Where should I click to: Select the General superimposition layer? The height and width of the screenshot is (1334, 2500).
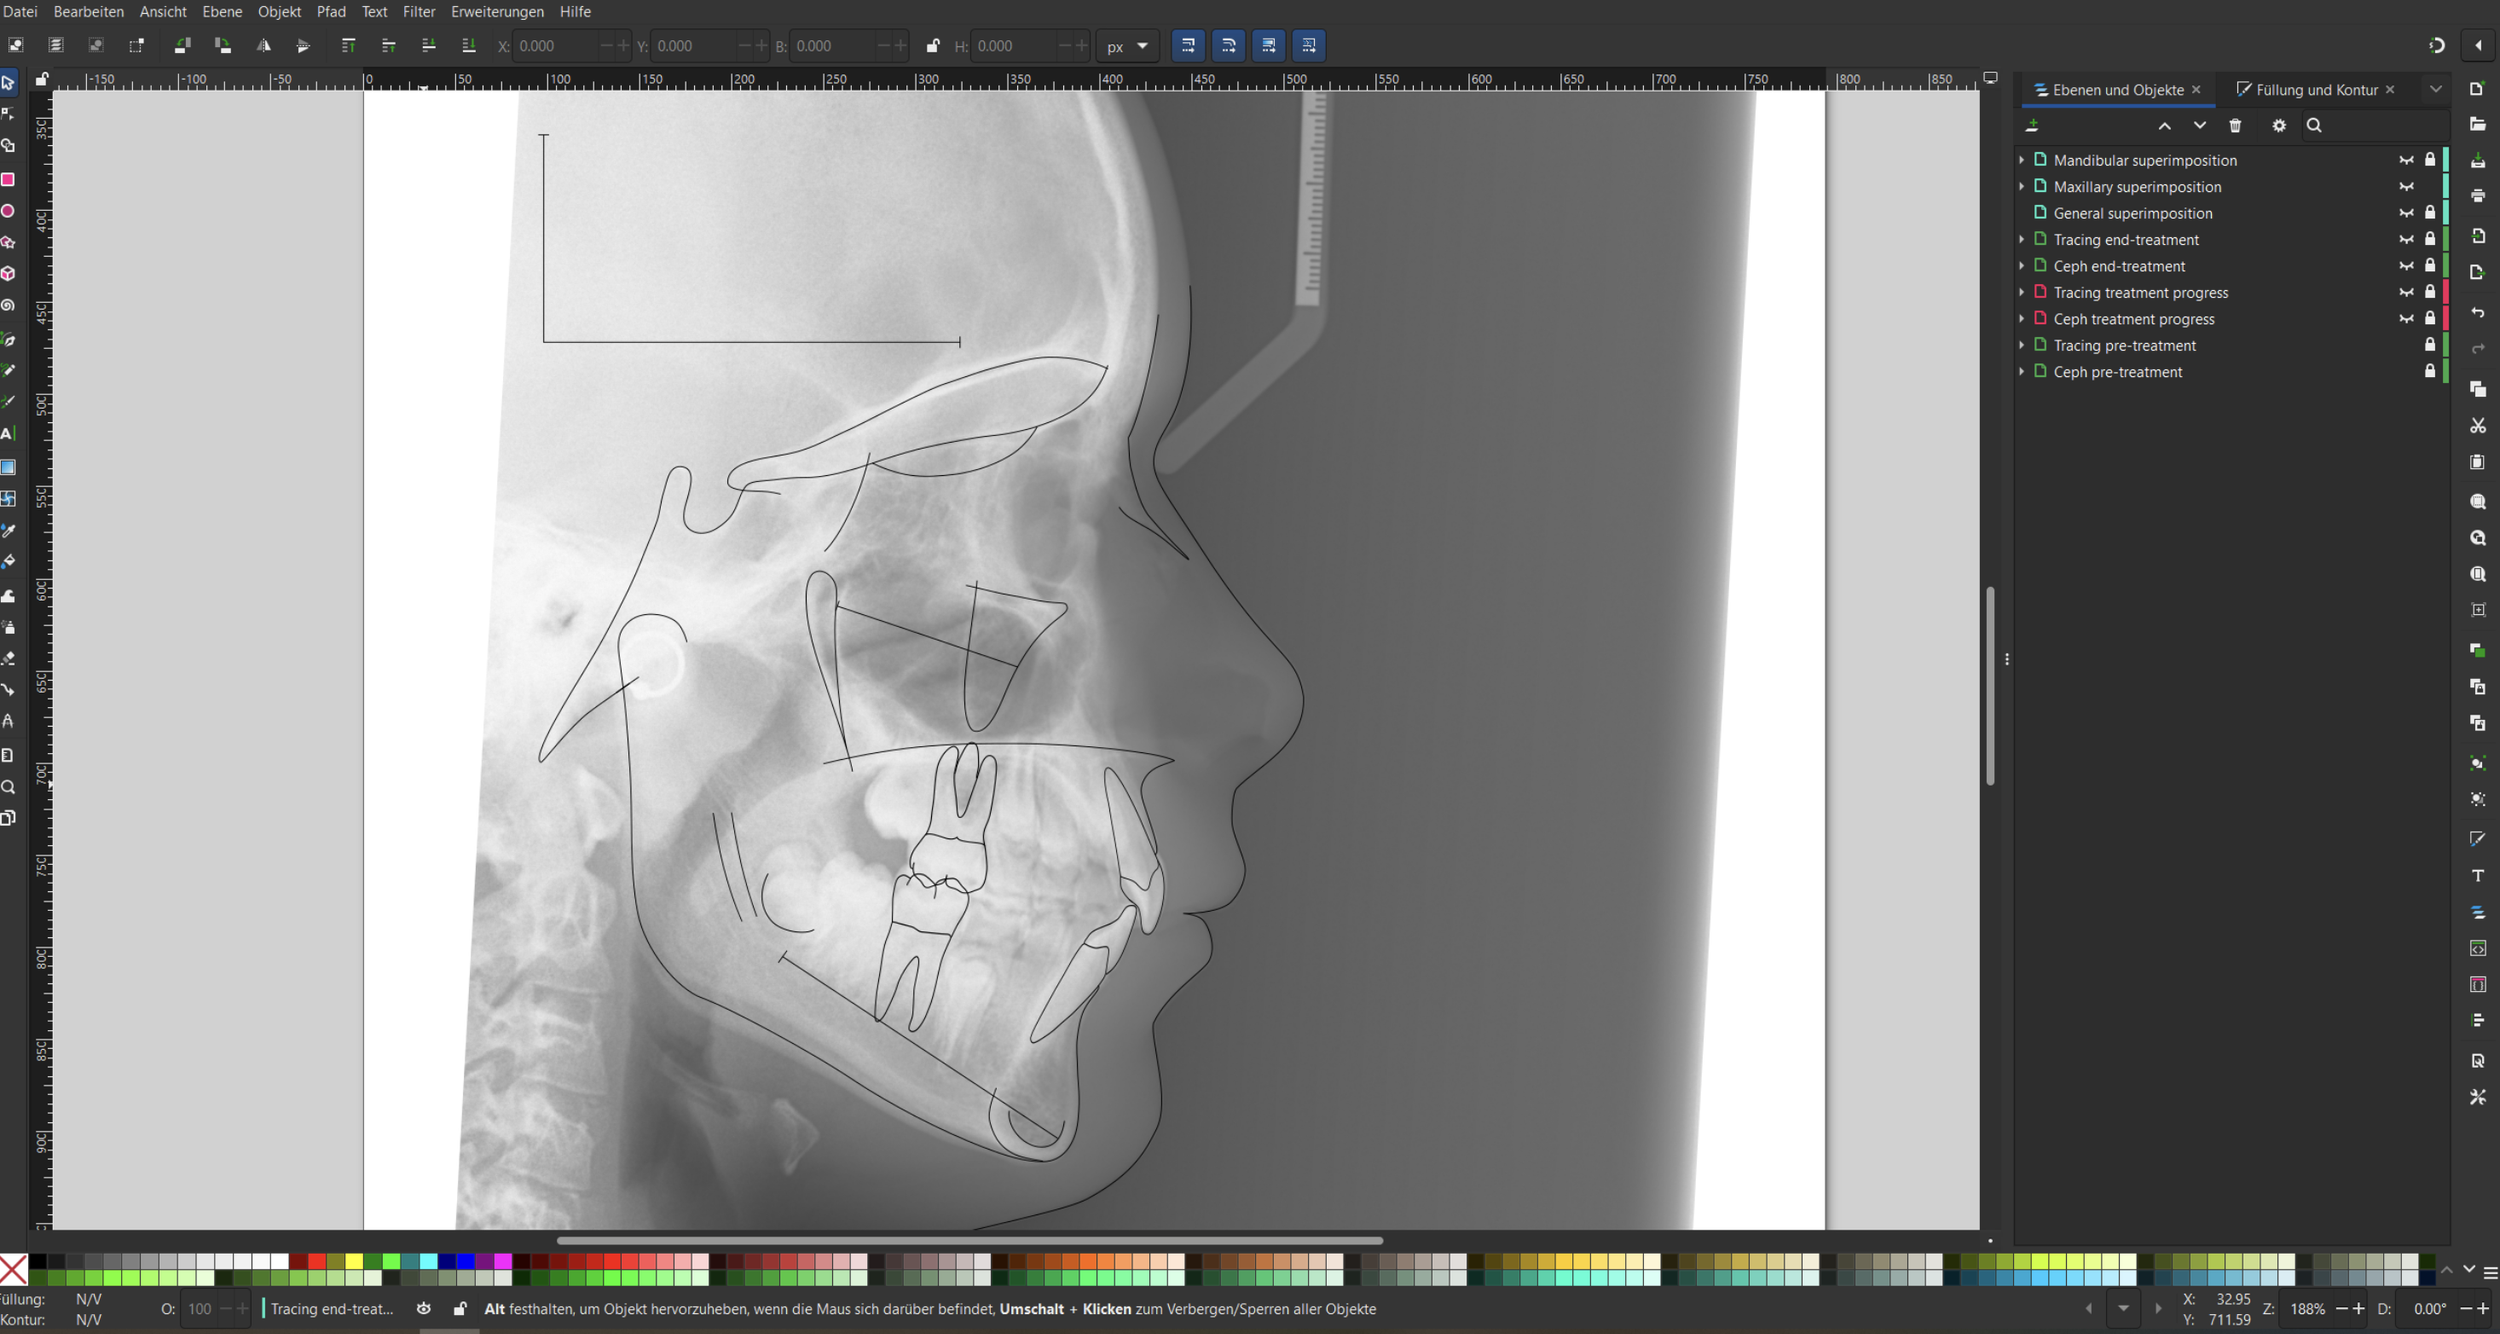[2132, 213]
